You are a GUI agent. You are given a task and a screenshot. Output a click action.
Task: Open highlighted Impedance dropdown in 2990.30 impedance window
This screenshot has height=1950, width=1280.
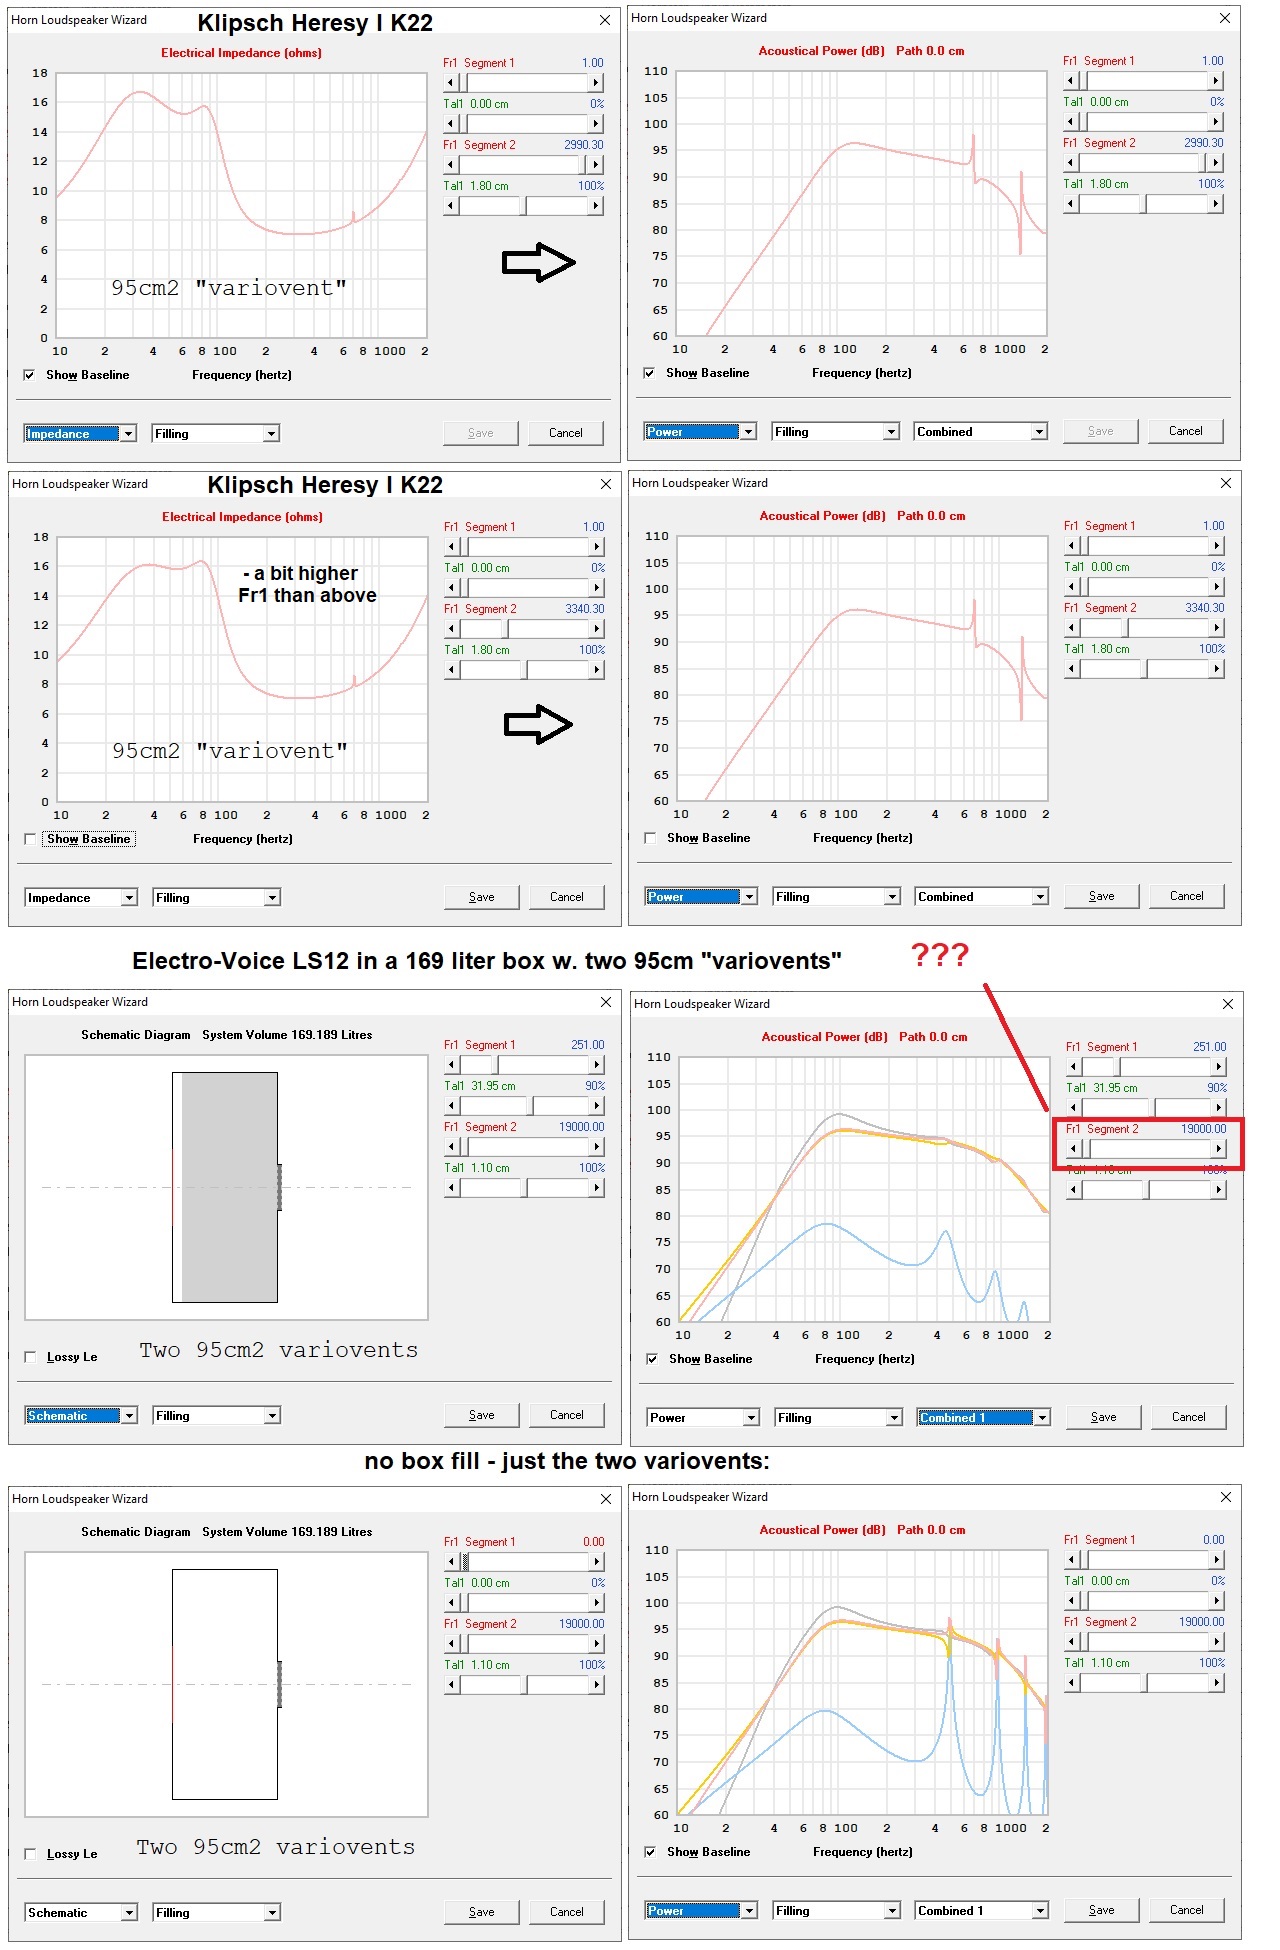(80, 434)
